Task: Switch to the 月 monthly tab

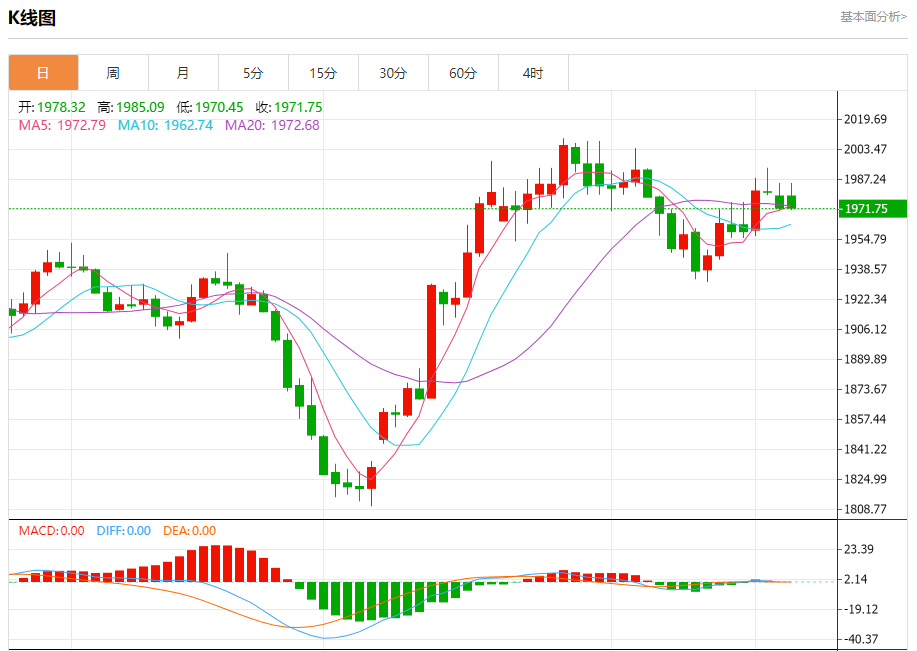Action: point(183,73)
